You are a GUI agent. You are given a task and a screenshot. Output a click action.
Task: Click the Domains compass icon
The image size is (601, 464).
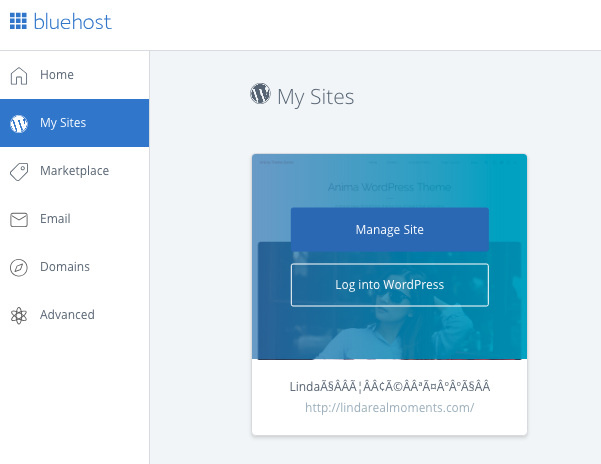point(19,267)
